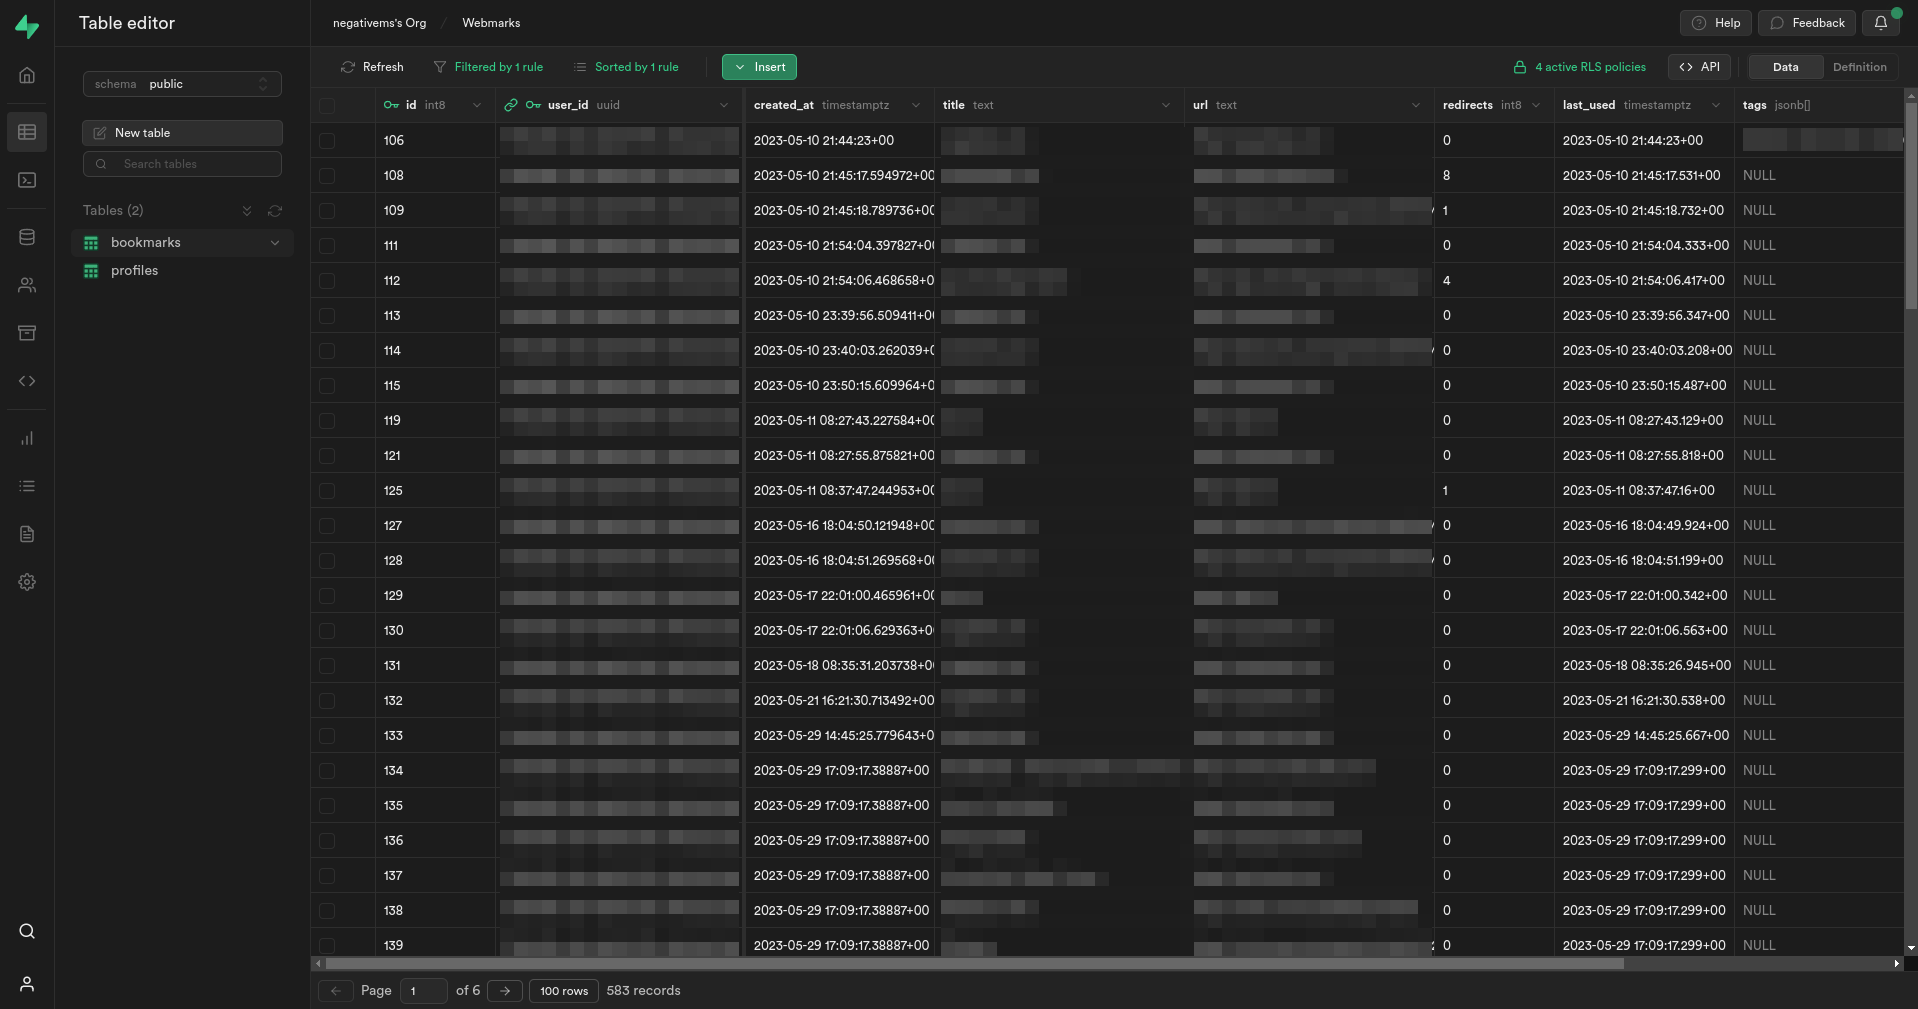This screenshot has width=1918, height=1009.
Task: Click the New table button
Action: coord(182,133)
